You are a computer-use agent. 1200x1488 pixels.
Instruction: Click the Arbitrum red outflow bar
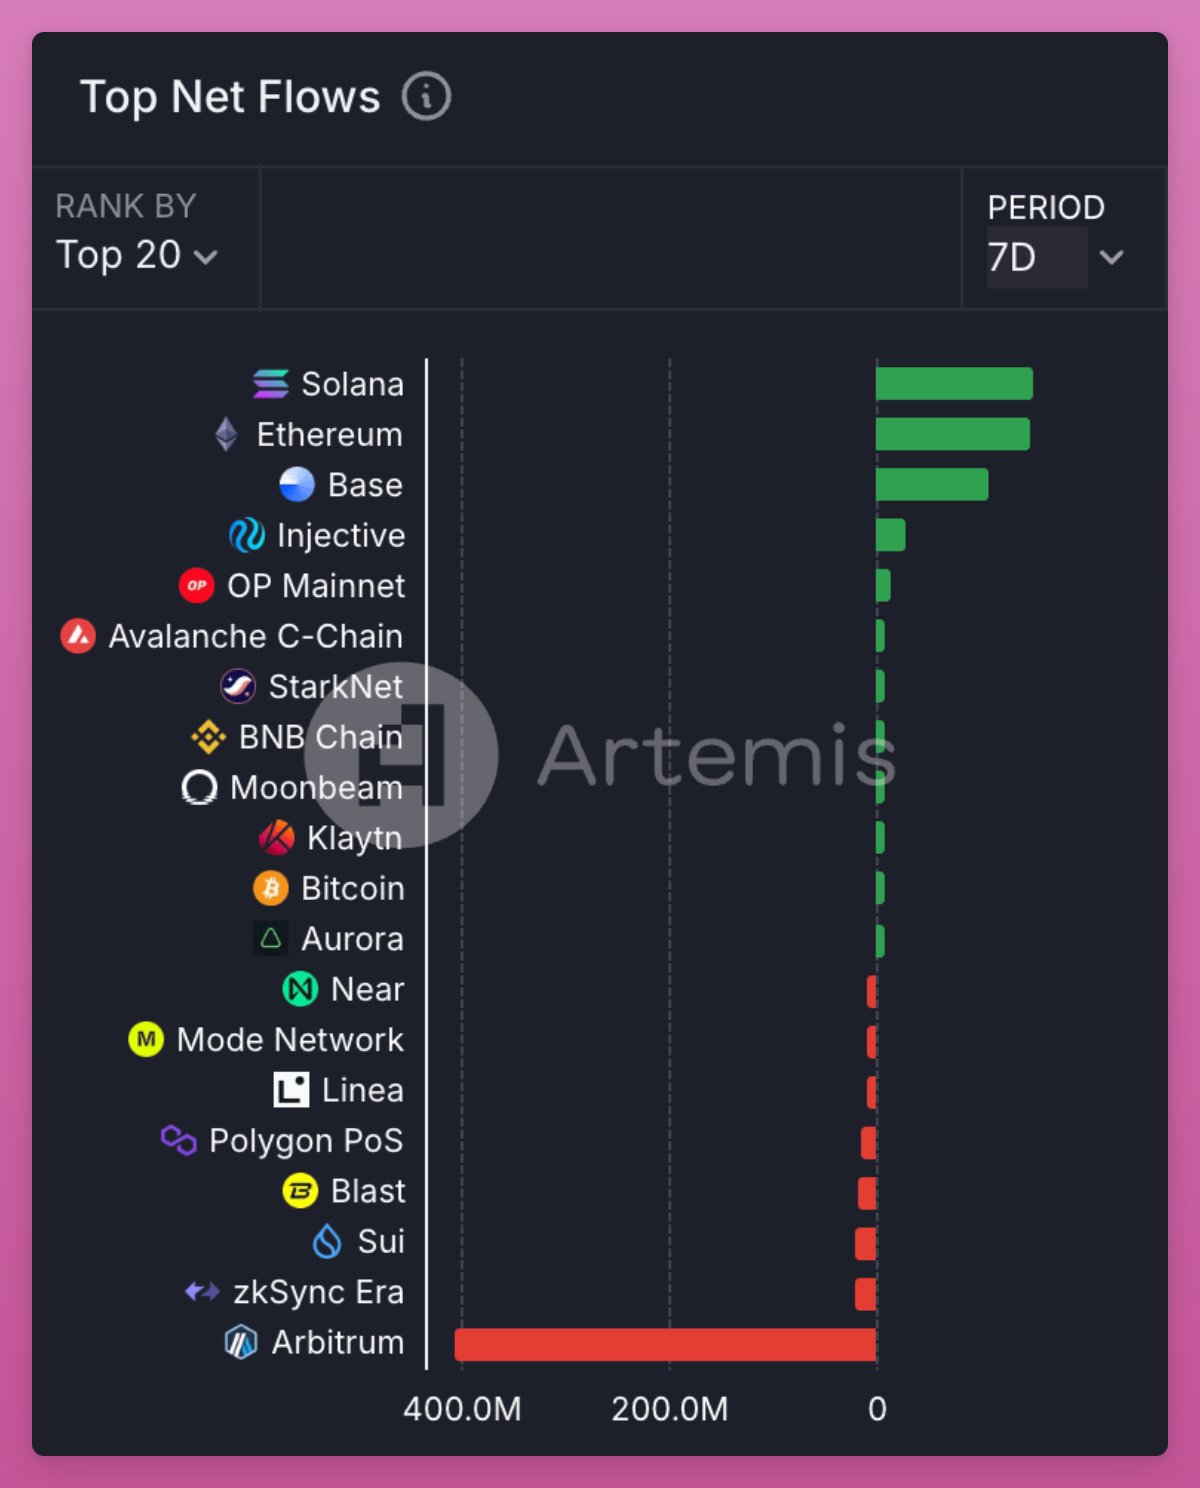tap(665, 1344)
